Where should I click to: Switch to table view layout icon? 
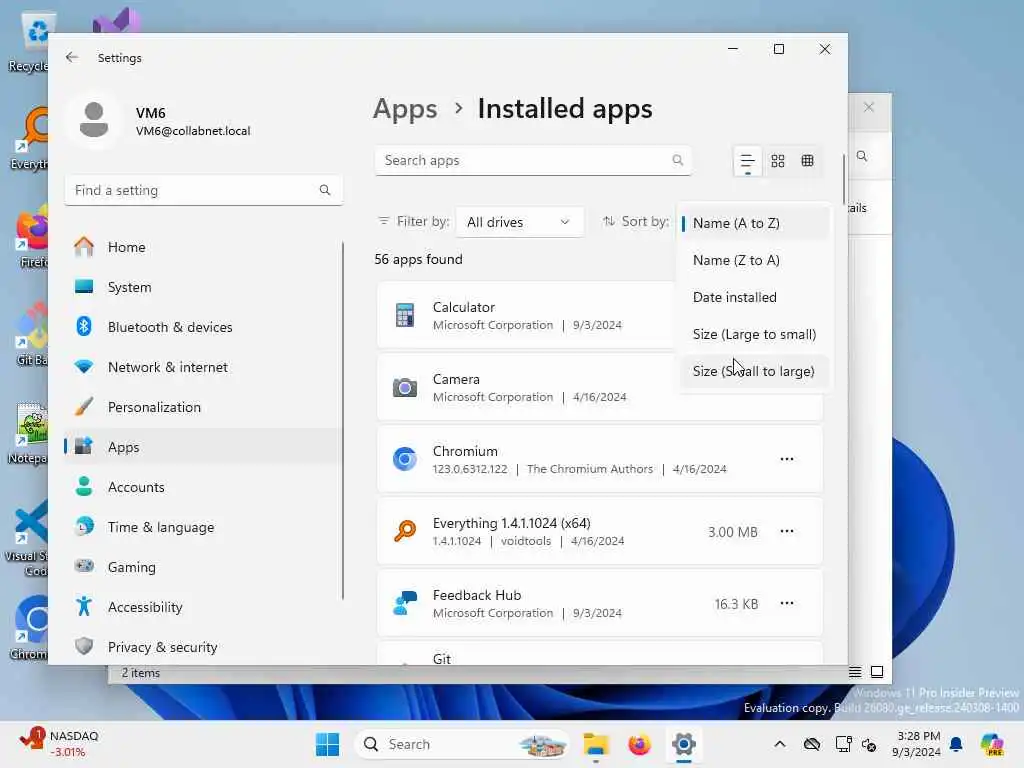(x=807, y=161)
